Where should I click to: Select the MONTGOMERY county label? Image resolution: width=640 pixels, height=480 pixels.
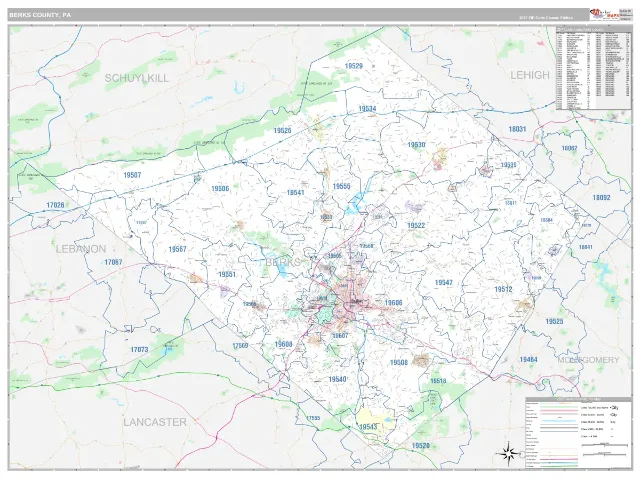[x=588, y=360]
